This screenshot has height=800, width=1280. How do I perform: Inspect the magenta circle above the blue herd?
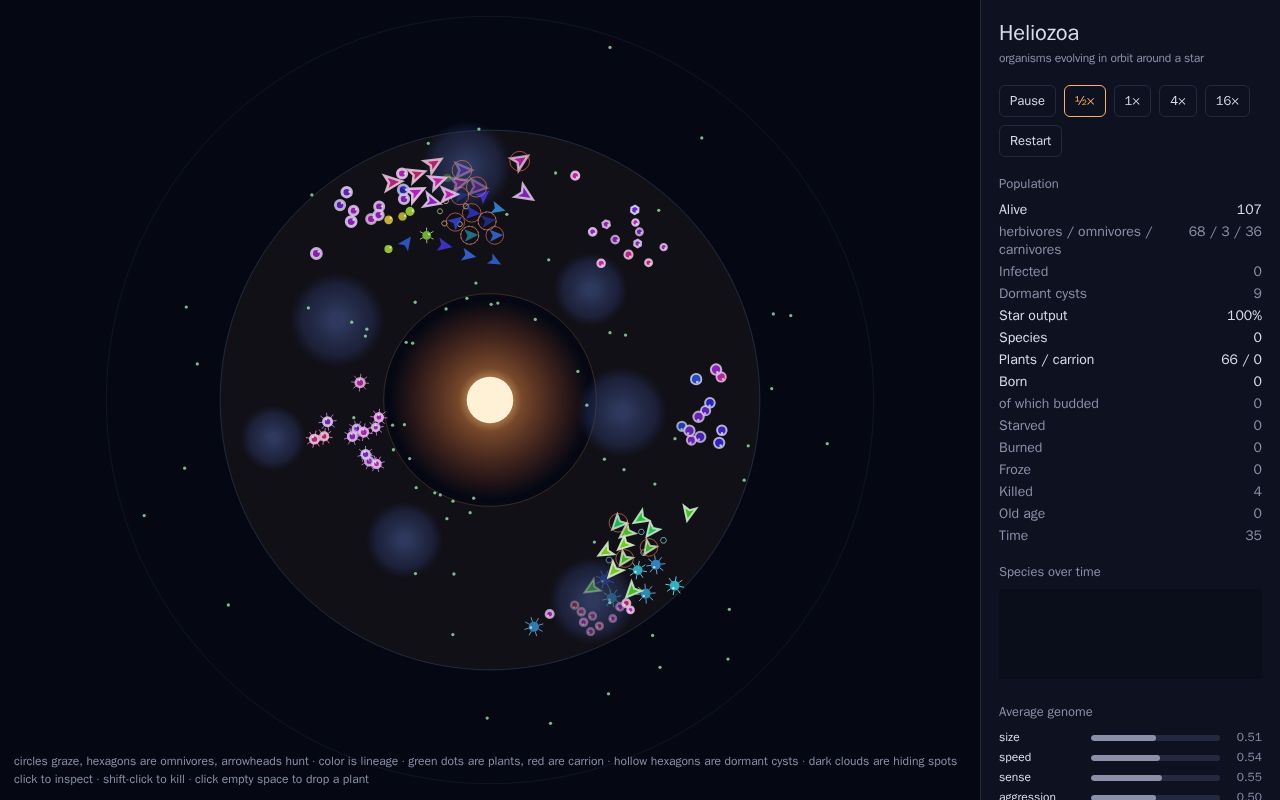point(721,377)
